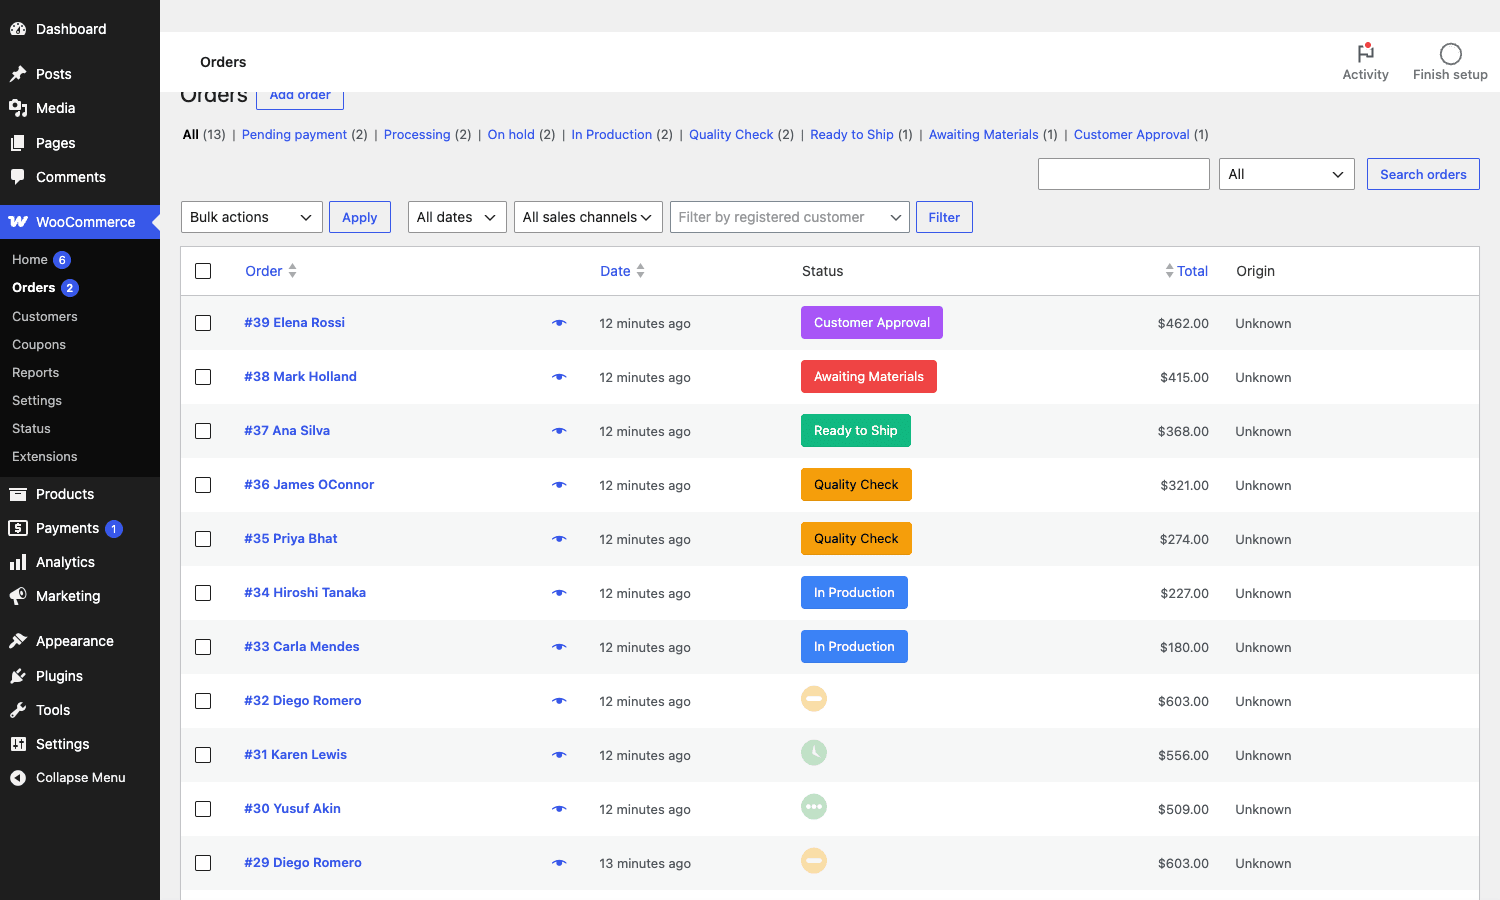The height and width of the screenshot is (900, 1500).
Task: Click the Appearance paintbrush icon
Action: [x=18, y=641]
